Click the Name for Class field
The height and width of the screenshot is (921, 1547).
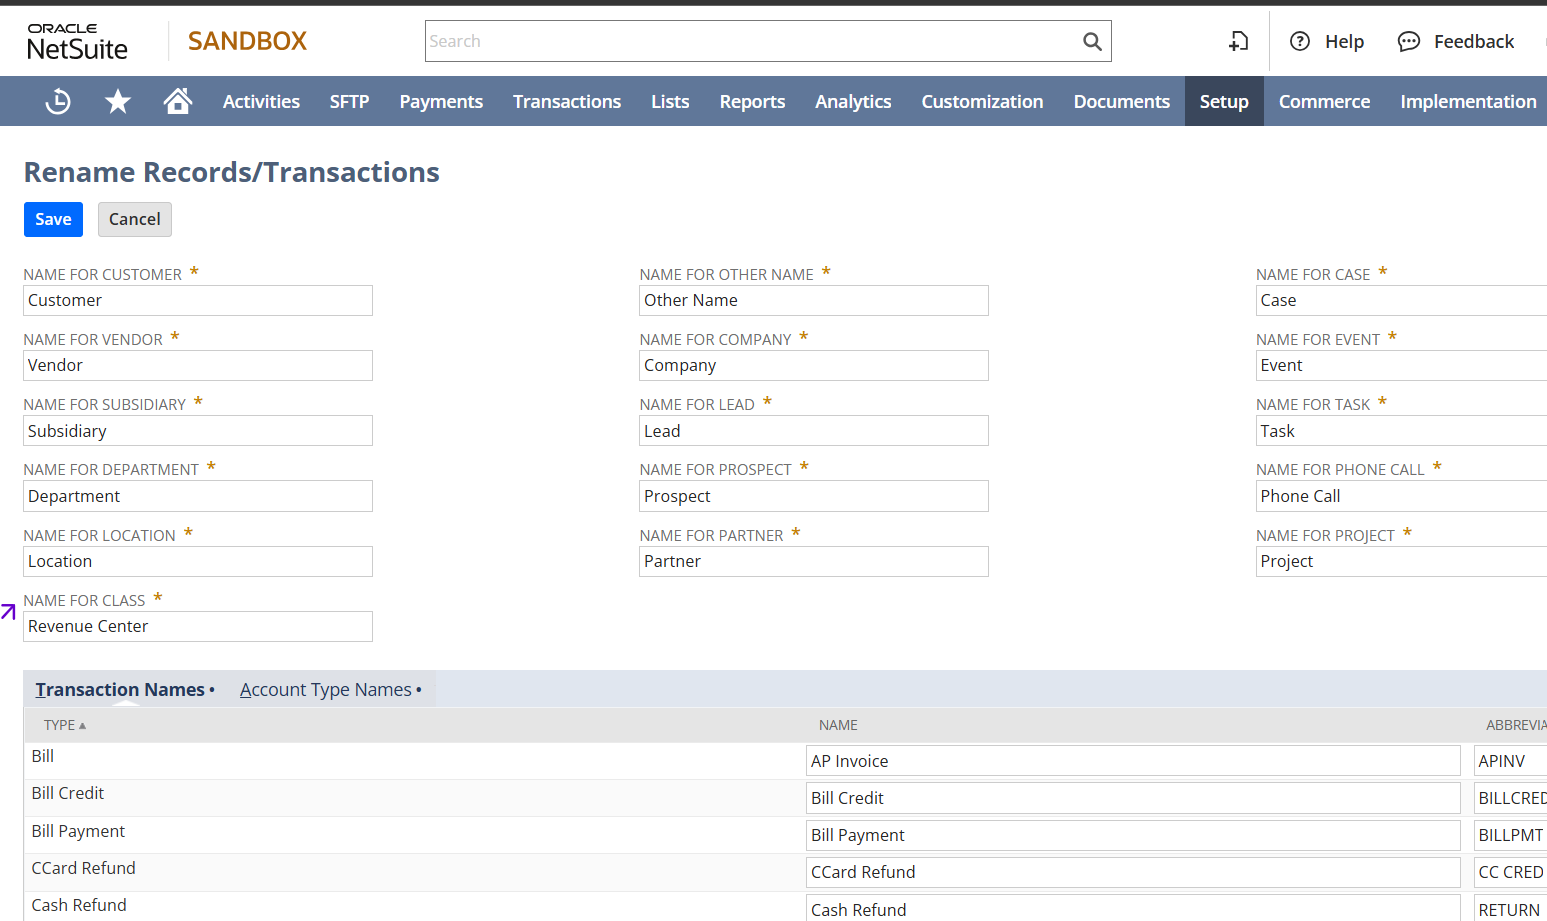[x=198, y=627]
